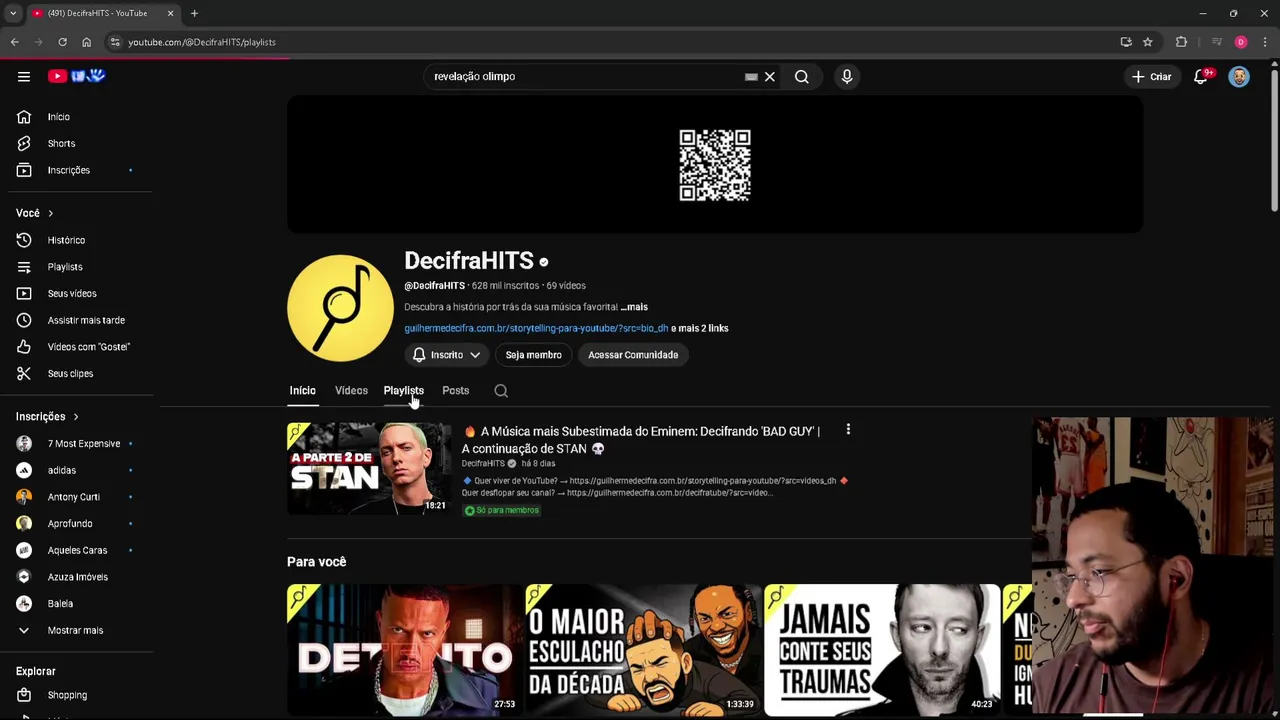
Task: Search within channel magnifier icon
Action: 501,391
